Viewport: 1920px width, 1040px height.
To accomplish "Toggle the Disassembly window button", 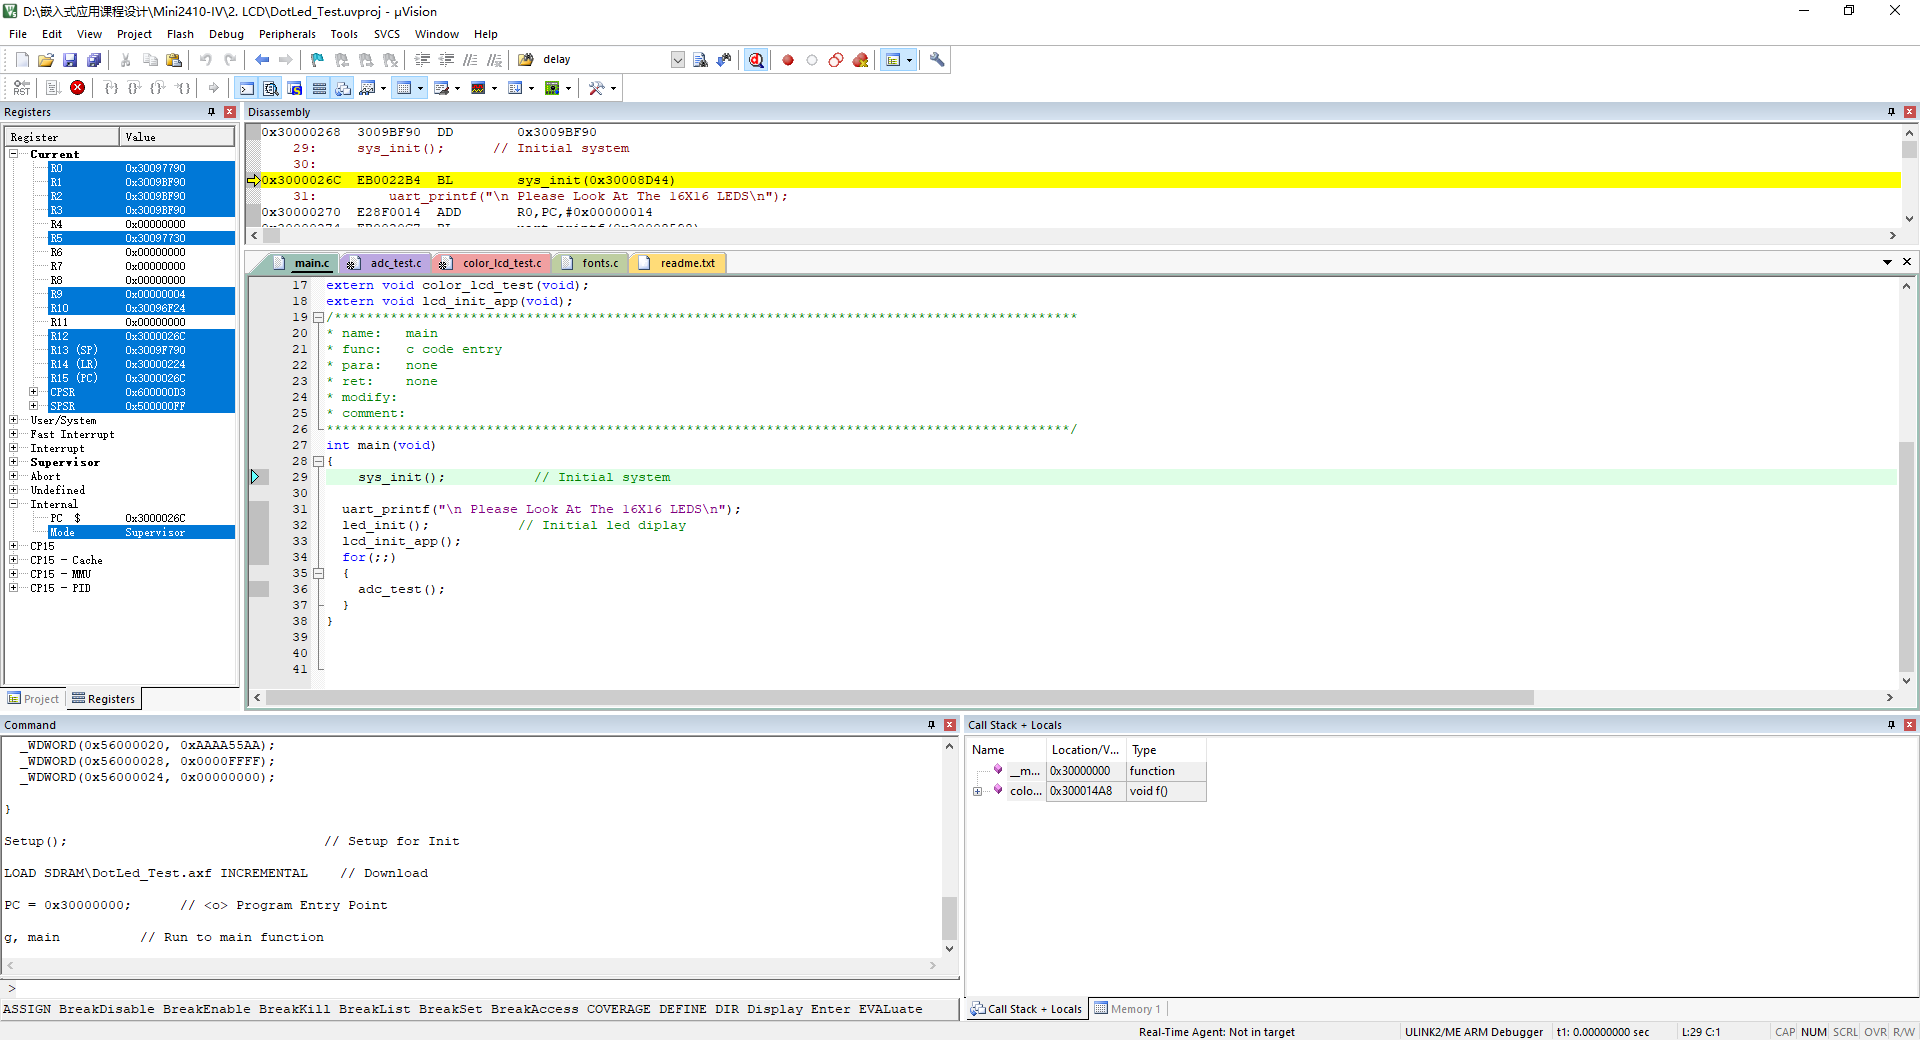I will (270, 88).
